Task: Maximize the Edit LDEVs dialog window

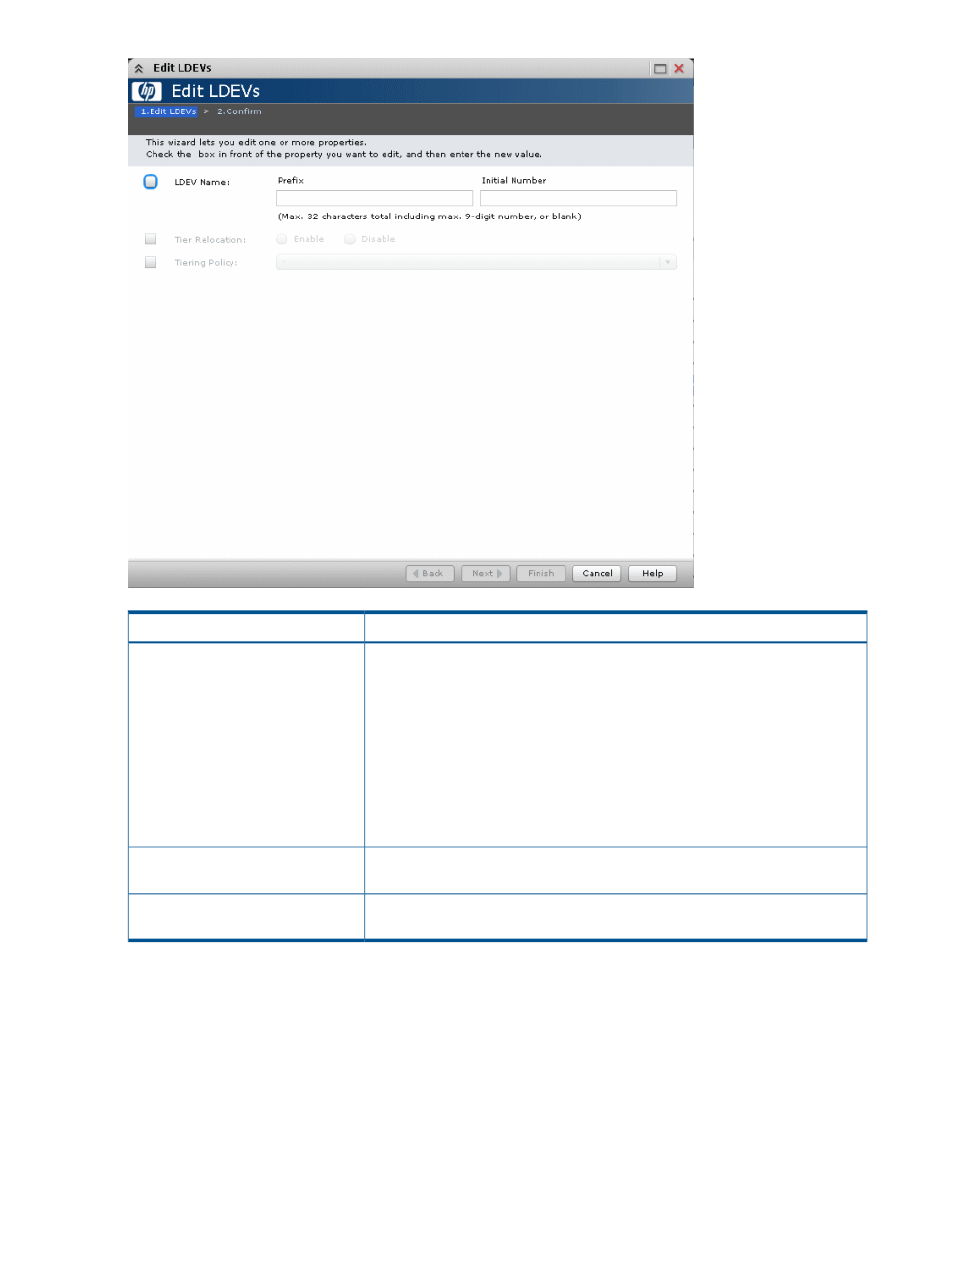Action: coord(660,69)
